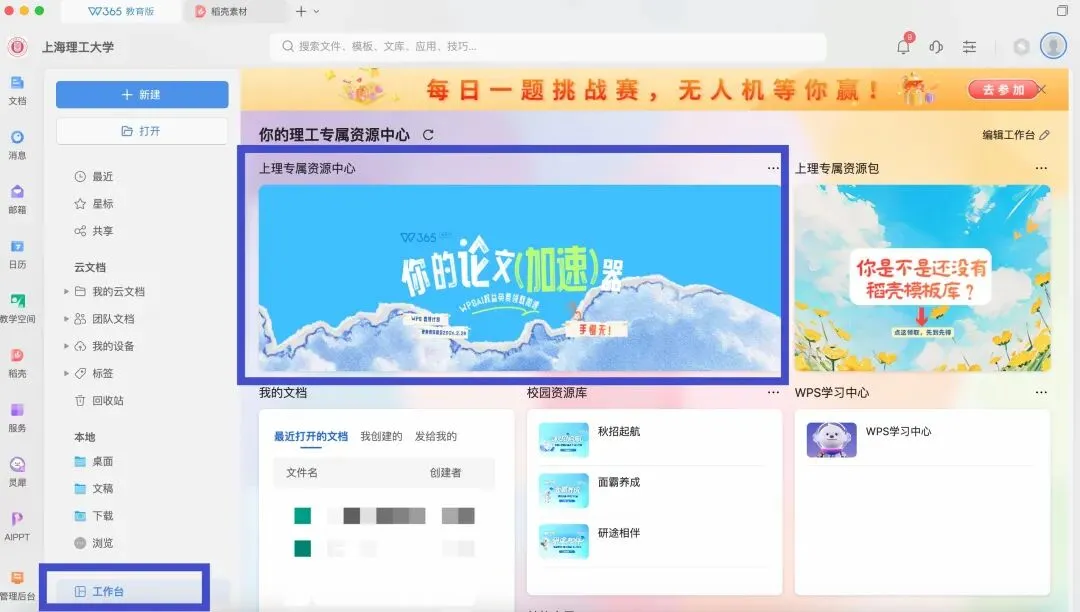The height and width of the screenshot is (612, 1080).
Task: Open 浏览 under 本地
Action: point(94,543)
